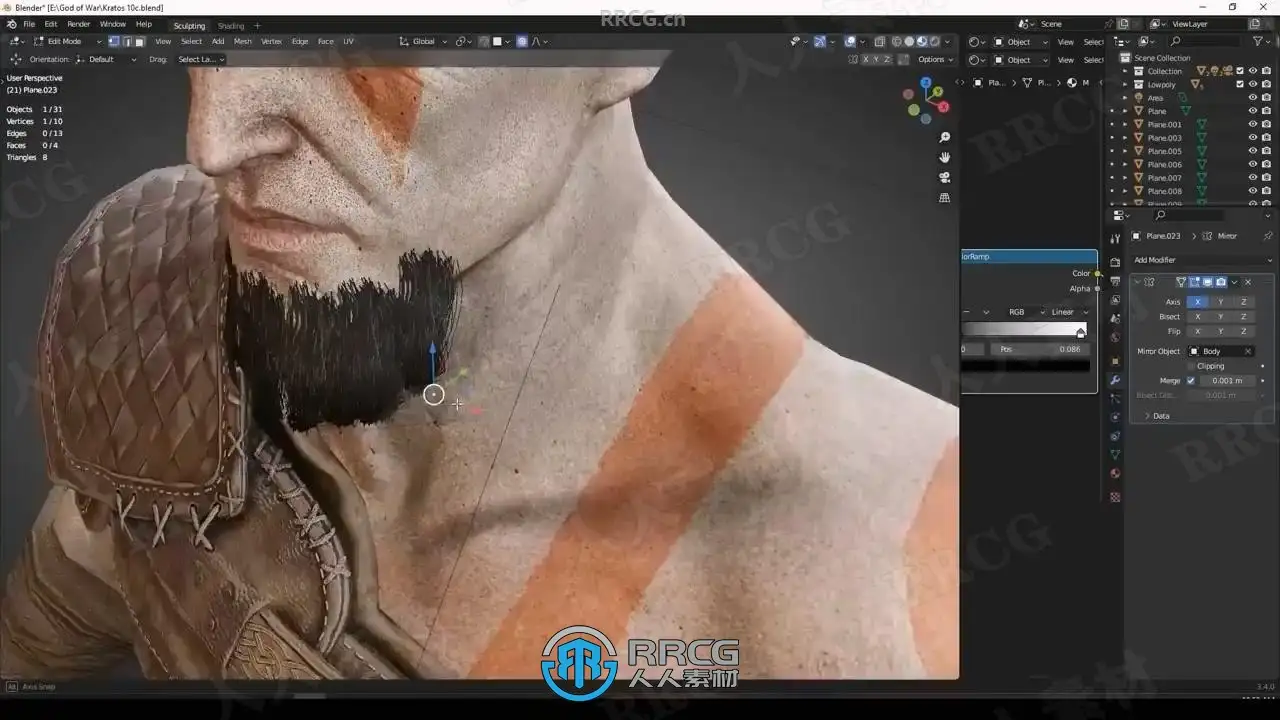Open the viewport Select menu
The height and width of the screenshot is (720, 1280).
(x=191, y=42)
